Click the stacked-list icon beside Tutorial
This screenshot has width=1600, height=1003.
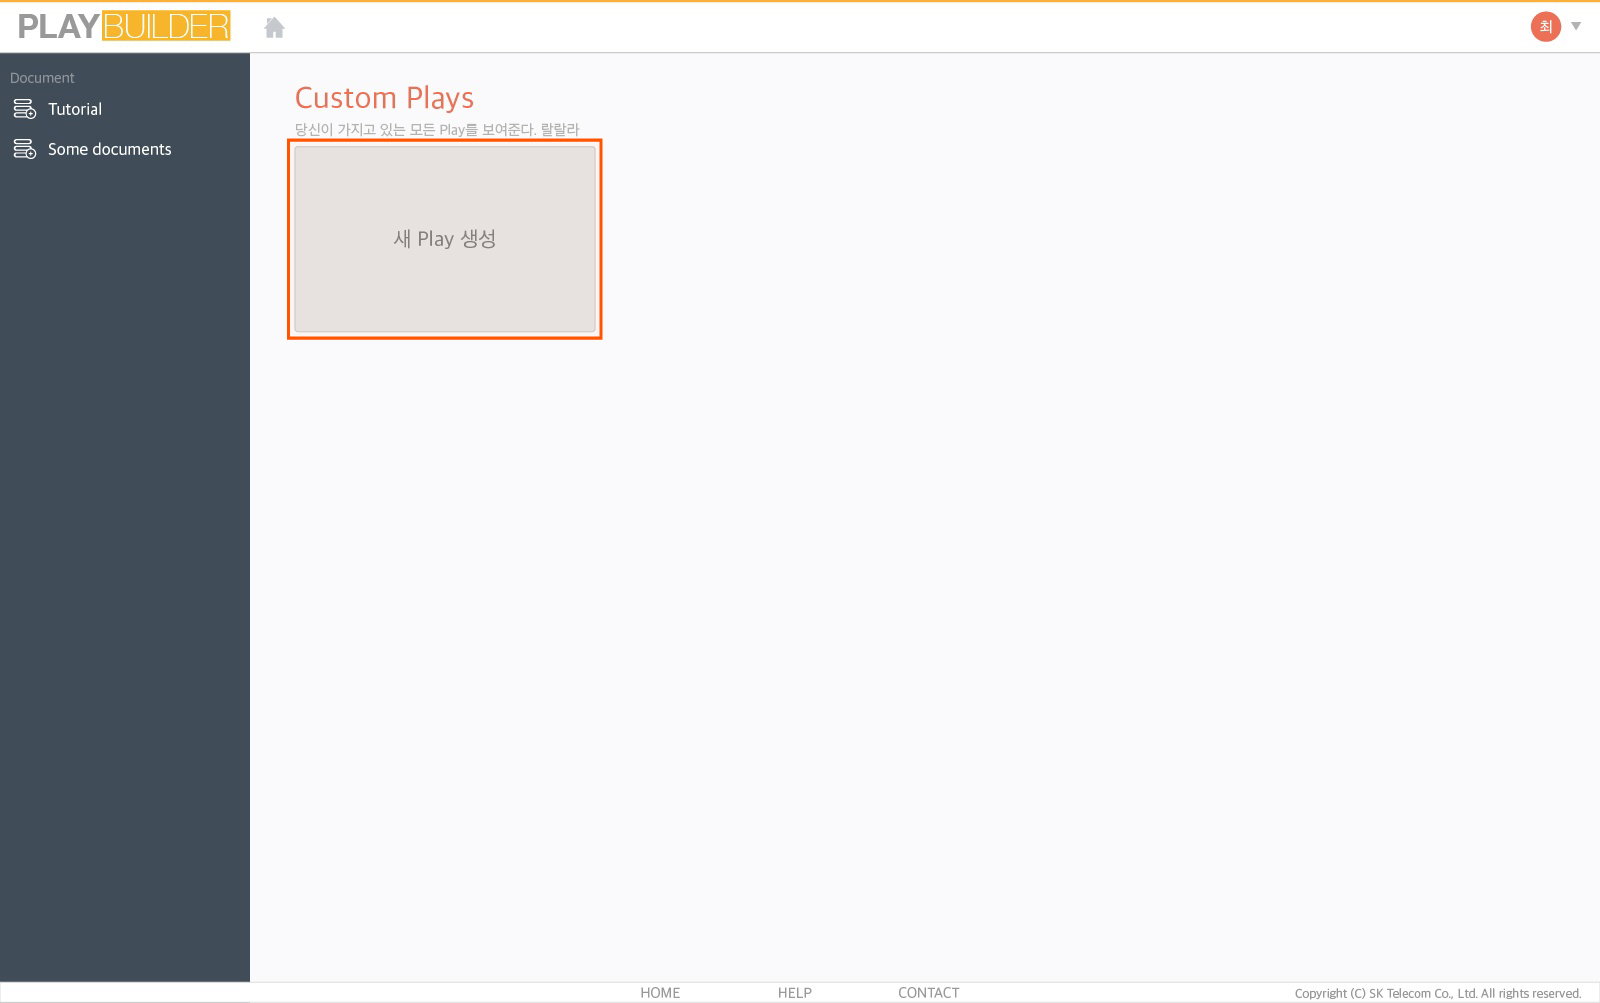(24, 109)
